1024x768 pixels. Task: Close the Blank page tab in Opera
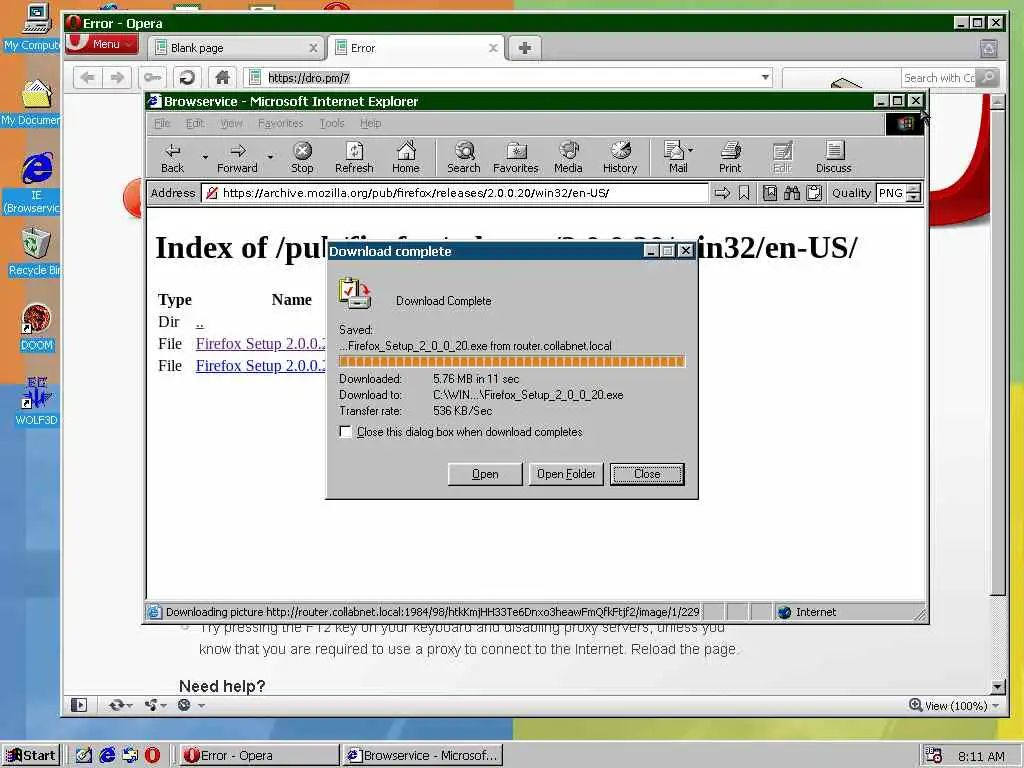click(x=313, y=48)
